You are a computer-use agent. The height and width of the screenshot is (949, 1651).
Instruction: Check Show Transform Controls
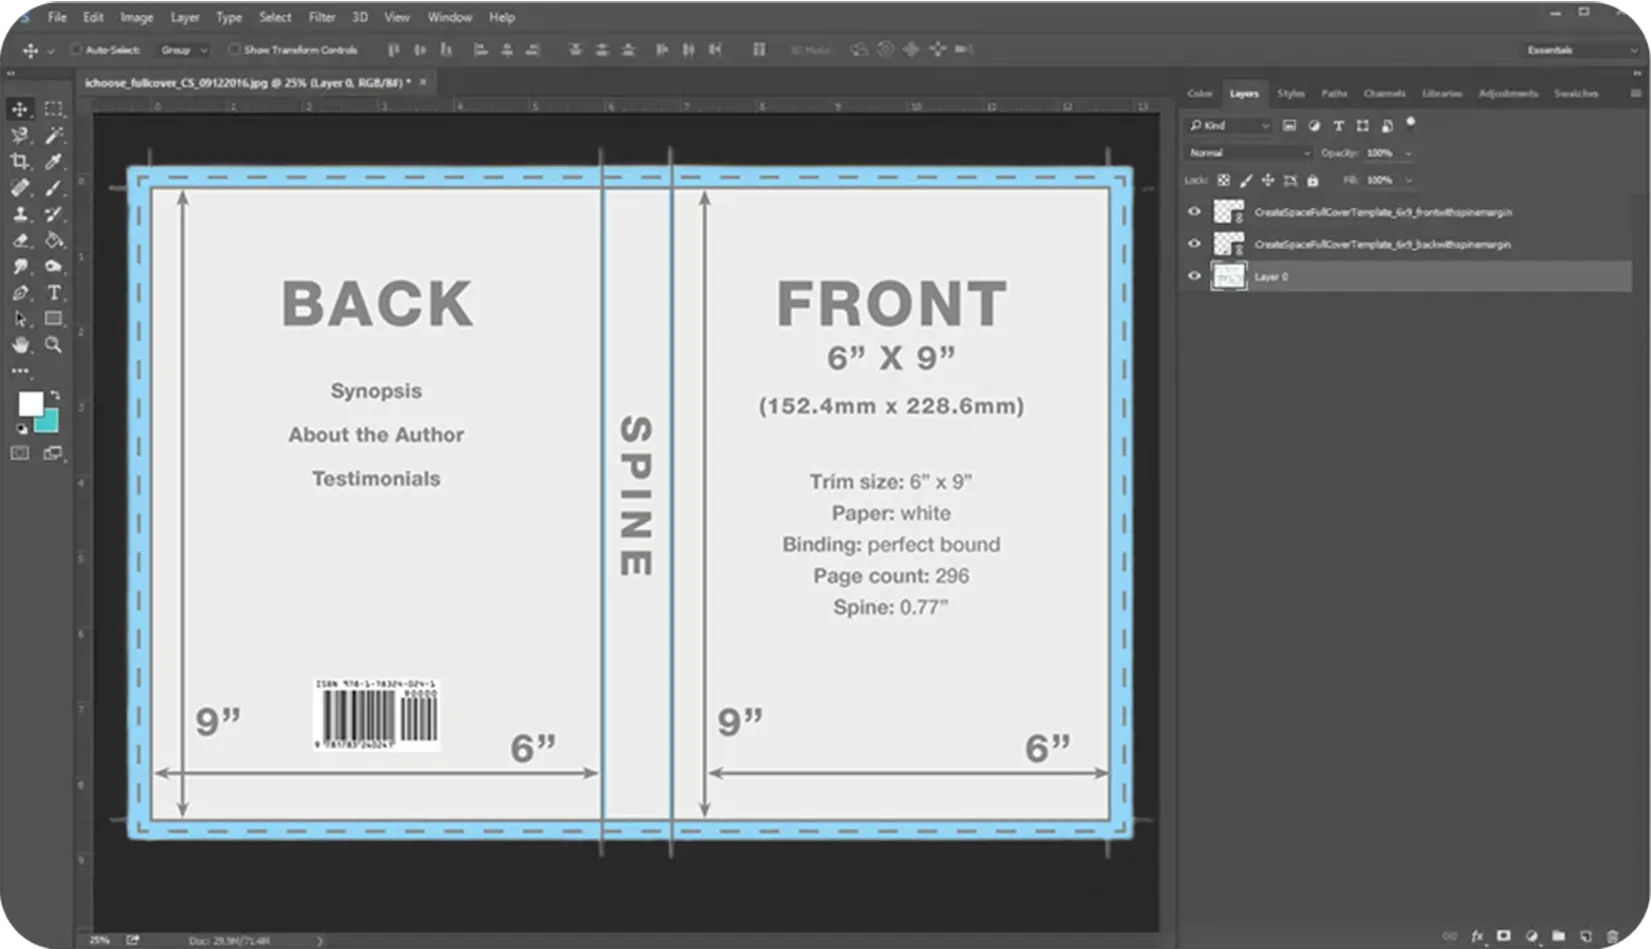point(233,49)
